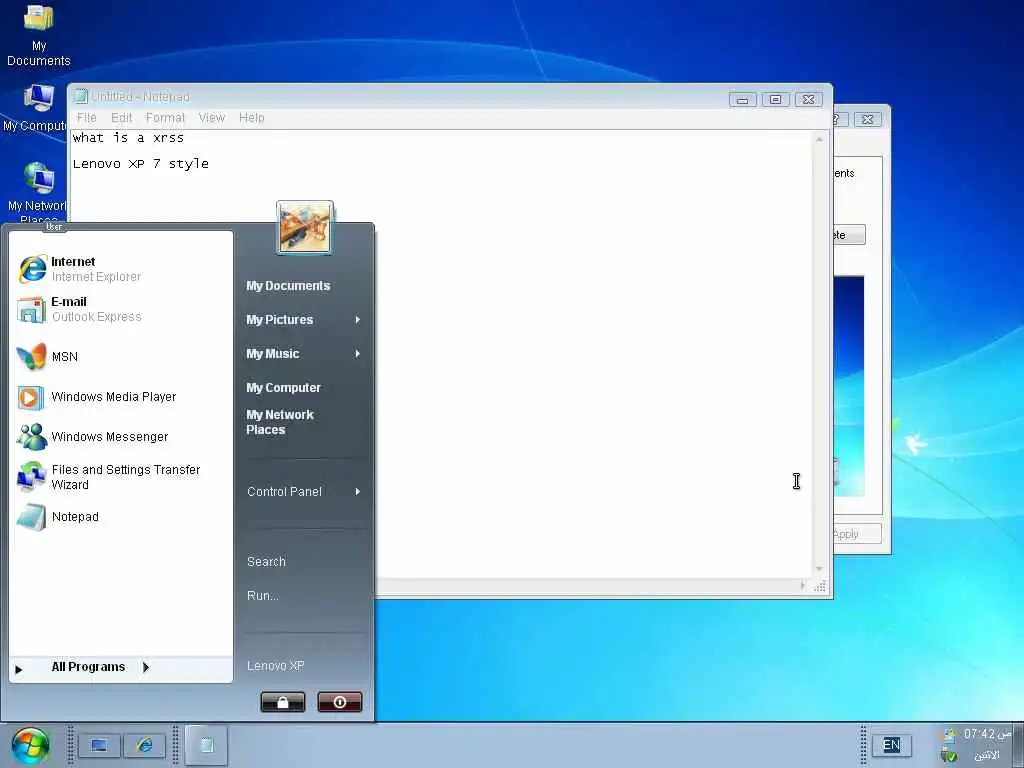The image size is (1024, 768).
Task: Click the Windows Start orb
Action: [x=30, y=746]
